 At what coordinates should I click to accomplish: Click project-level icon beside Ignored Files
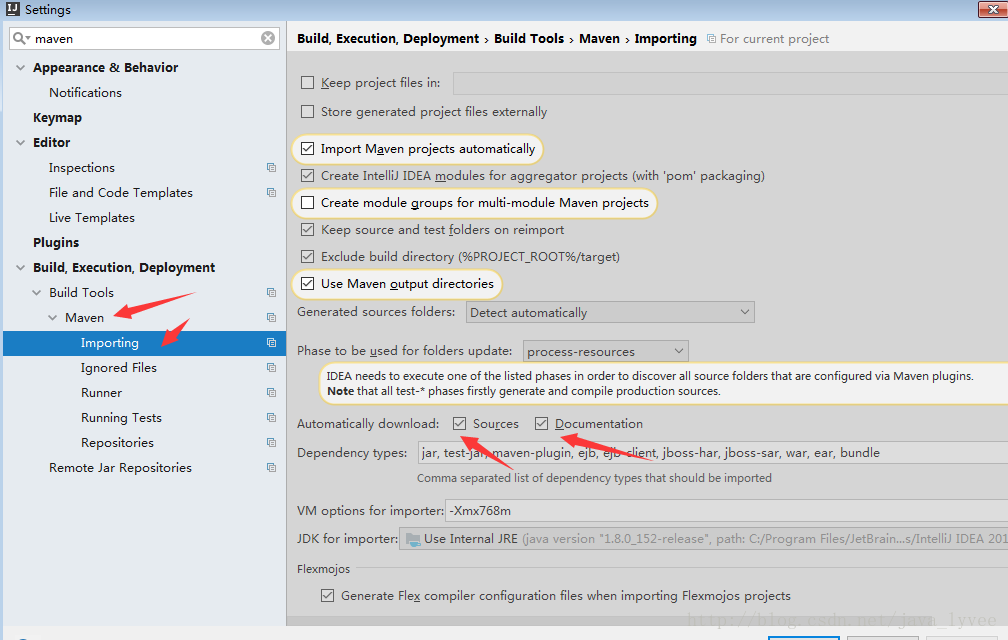pyautogui.click(x=271, y=368)
